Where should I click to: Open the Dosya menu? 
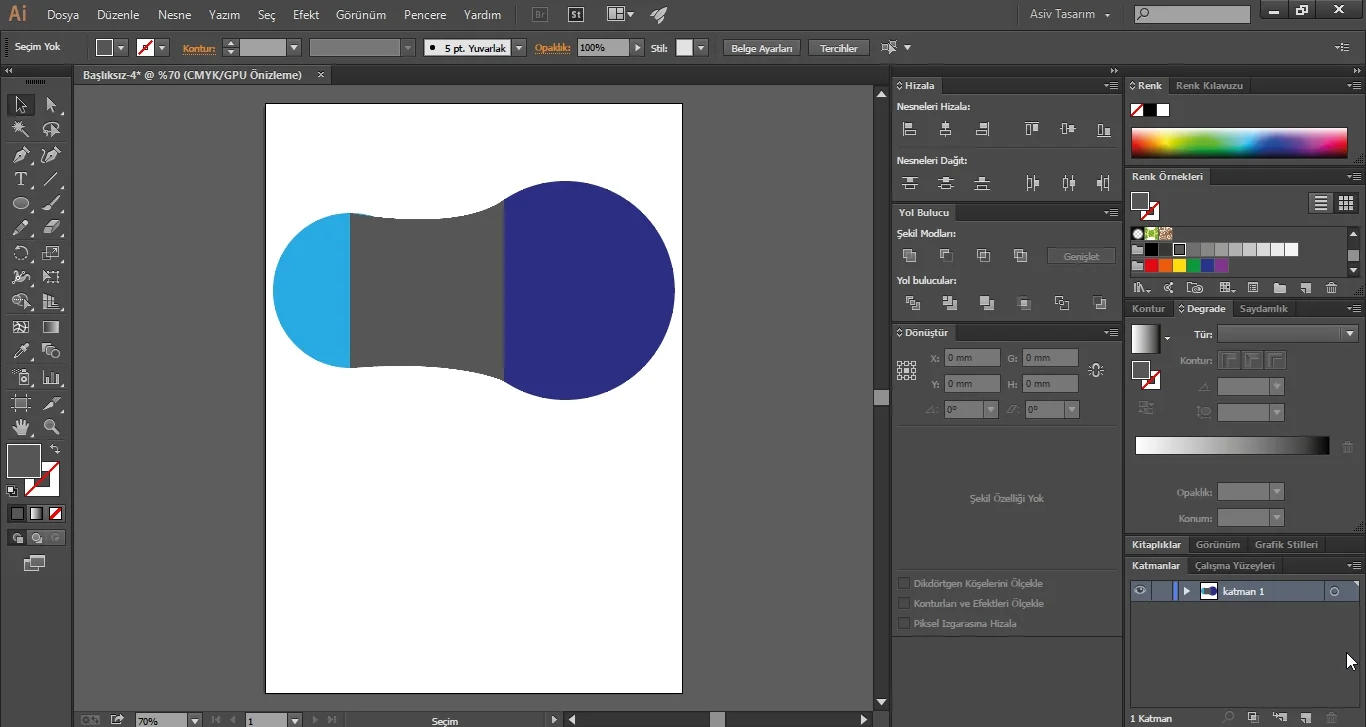coord(63,15)
